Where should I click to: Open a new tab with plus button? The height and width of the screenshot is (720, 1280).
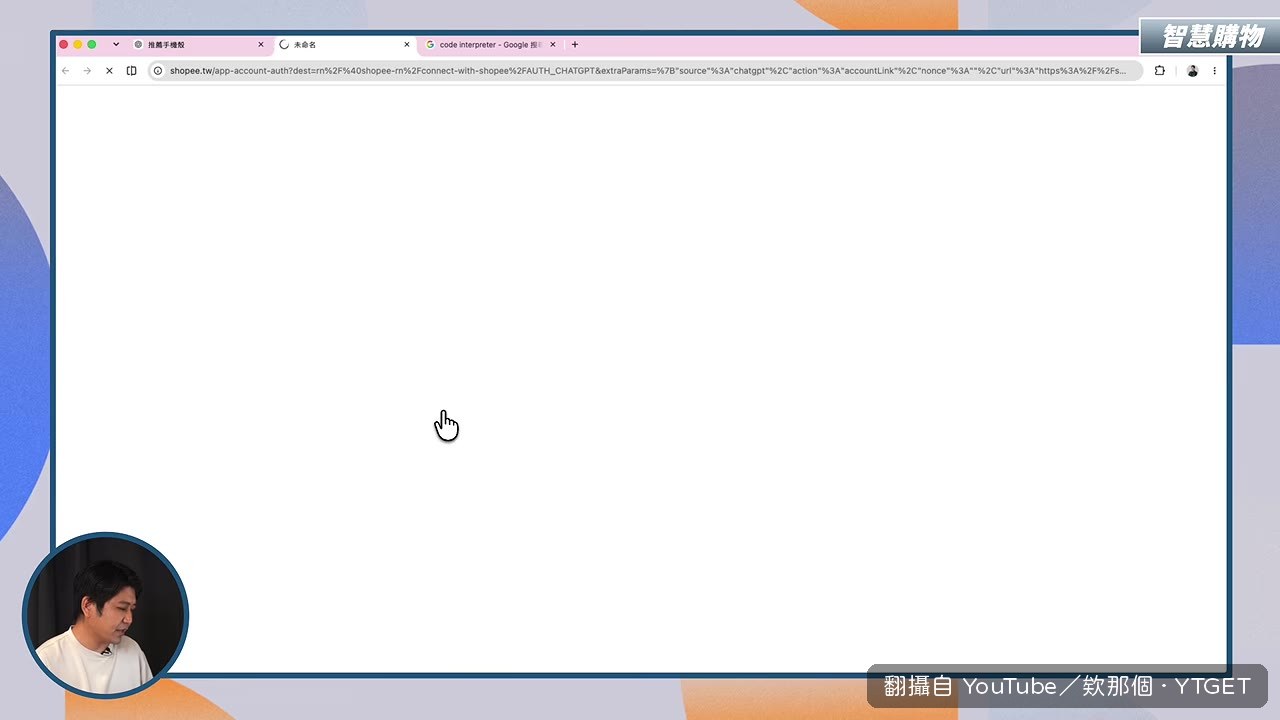pos(575,45)
